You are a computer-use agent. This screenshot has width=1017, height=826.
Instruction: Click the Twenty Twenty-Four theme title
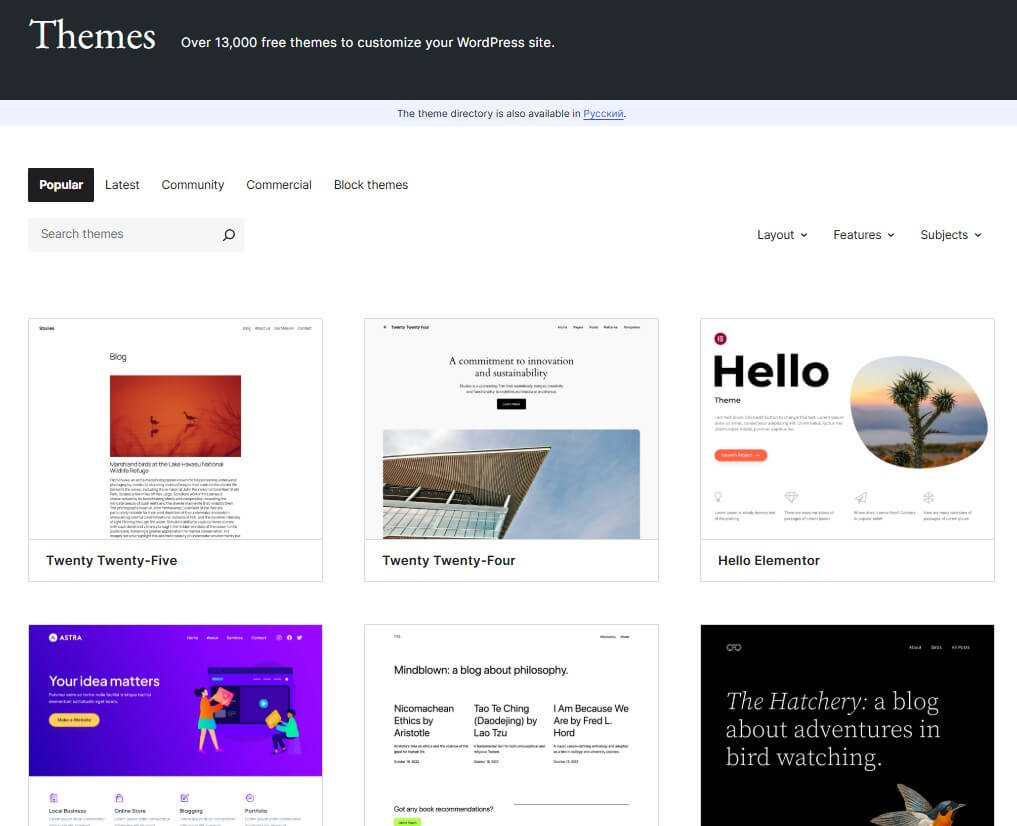click(x=448, y=560)
